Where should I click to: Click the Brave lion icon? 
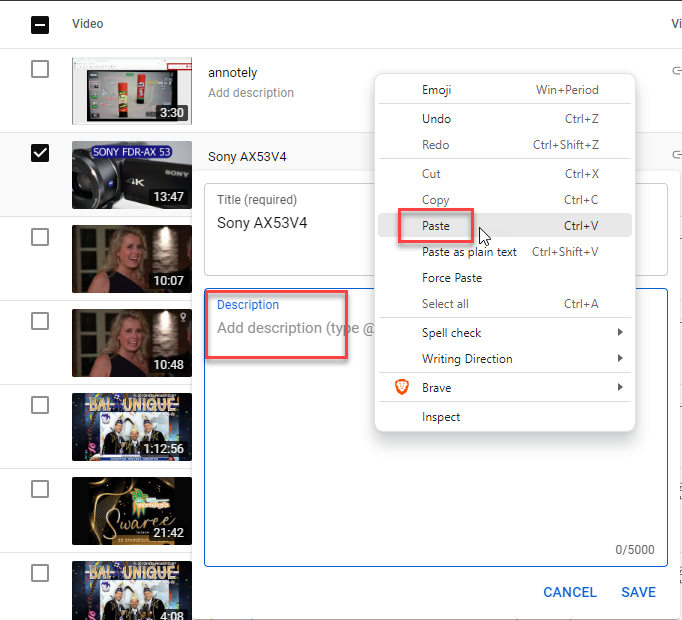tap(402, 387)
